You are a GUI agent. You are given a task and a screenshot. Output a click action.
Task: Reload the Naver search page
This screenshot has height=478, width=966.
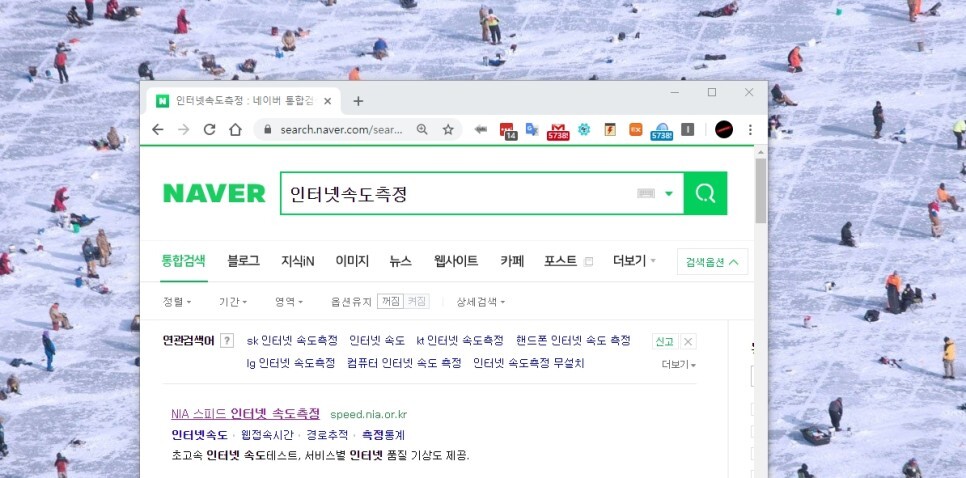(209, 129)
